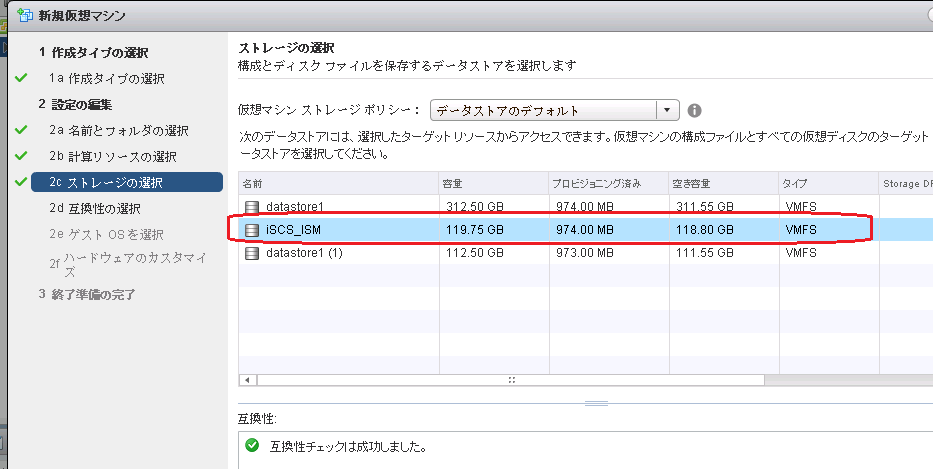Go to step 1a 作成タイプの選択
The width and height of the screenshot is (933, 469).
tap(106, 78)
